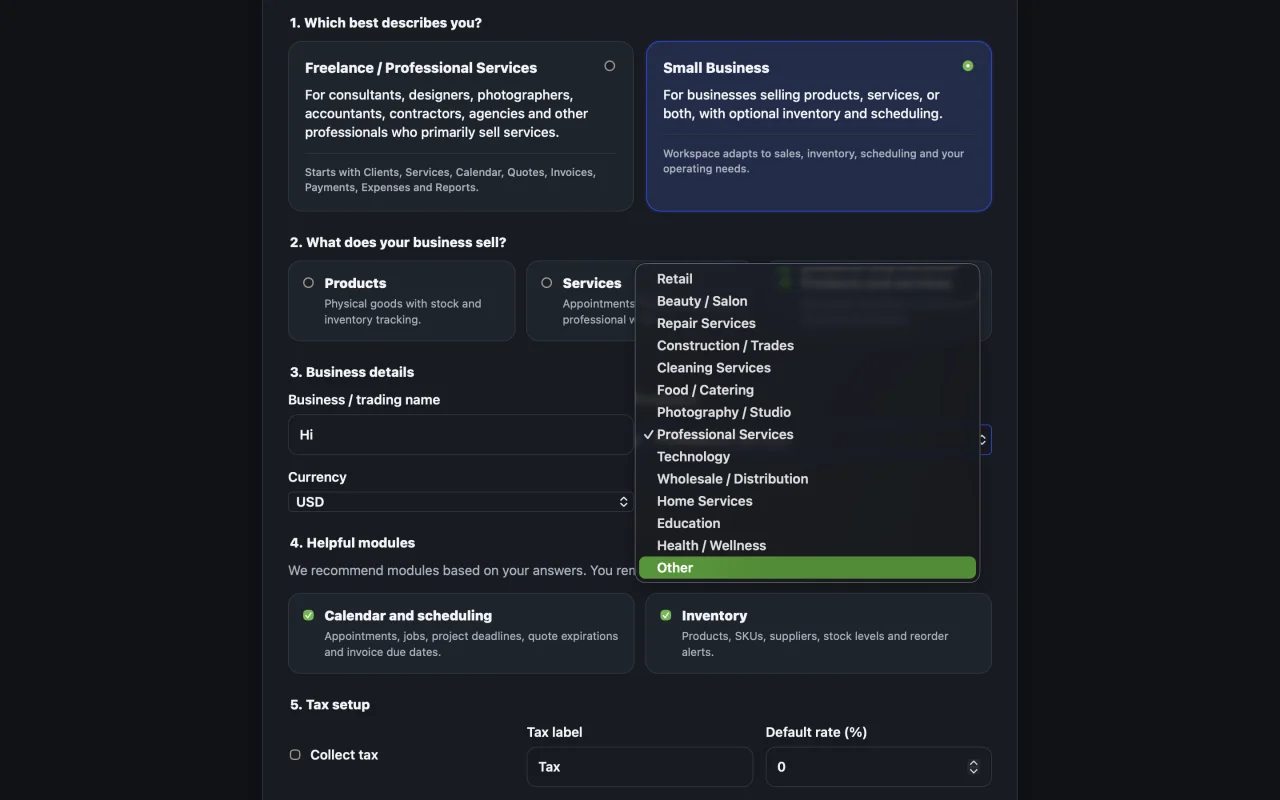Select Health / Wellness option
The image size is (1280, 800).
[807, 545]
